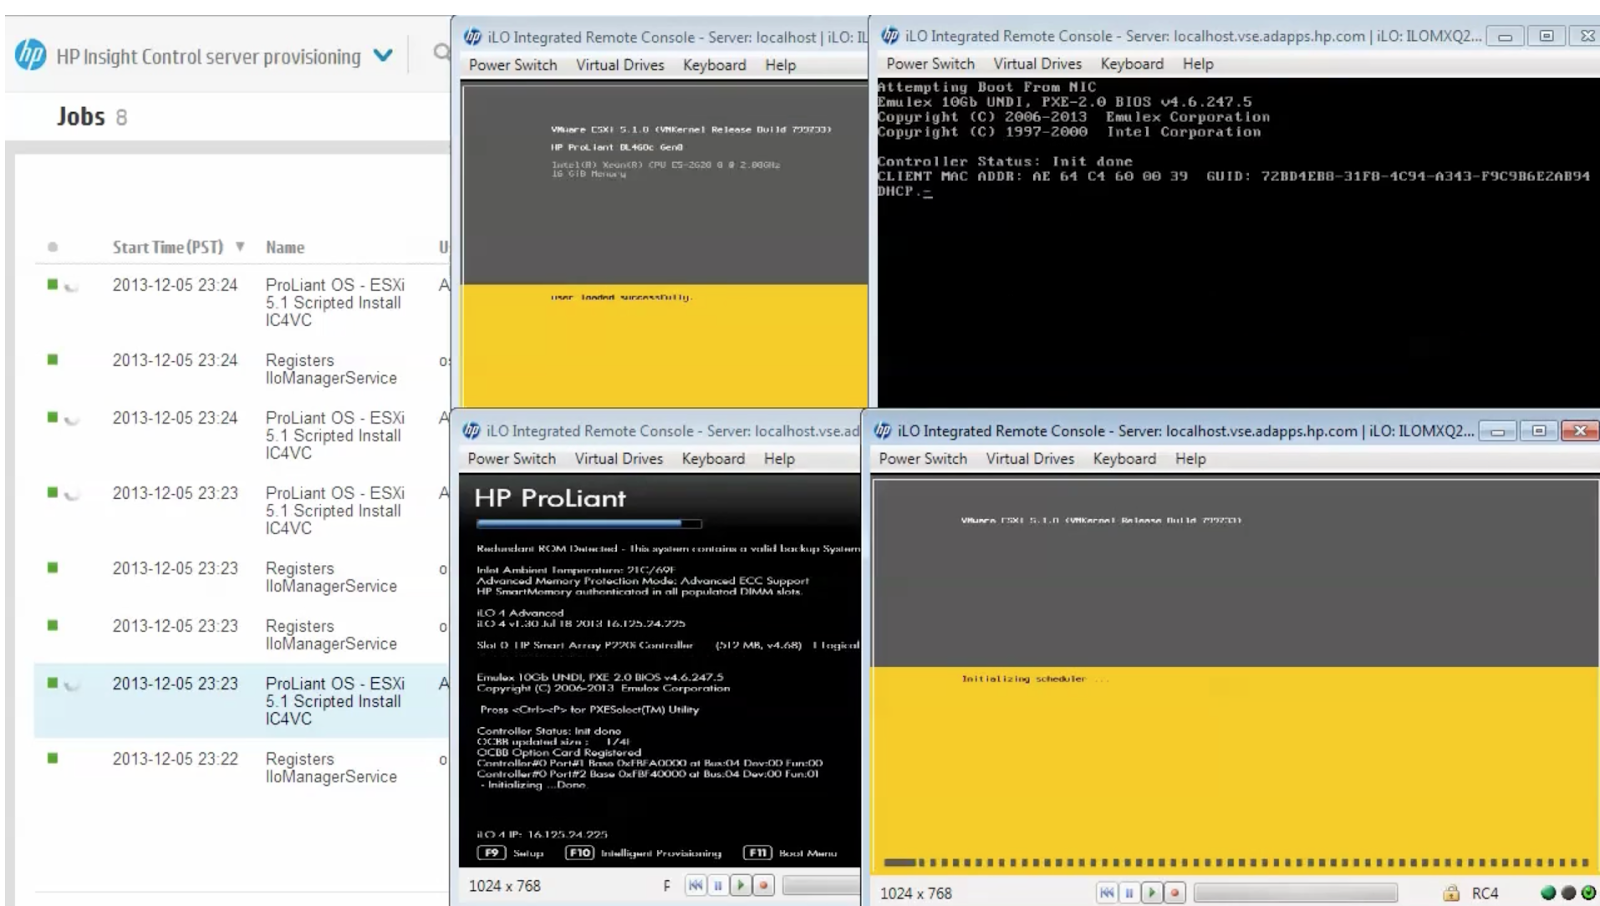Open Virtual Drives menu in the PXE boot console
1600x906 pixels.
point(1037,64)
